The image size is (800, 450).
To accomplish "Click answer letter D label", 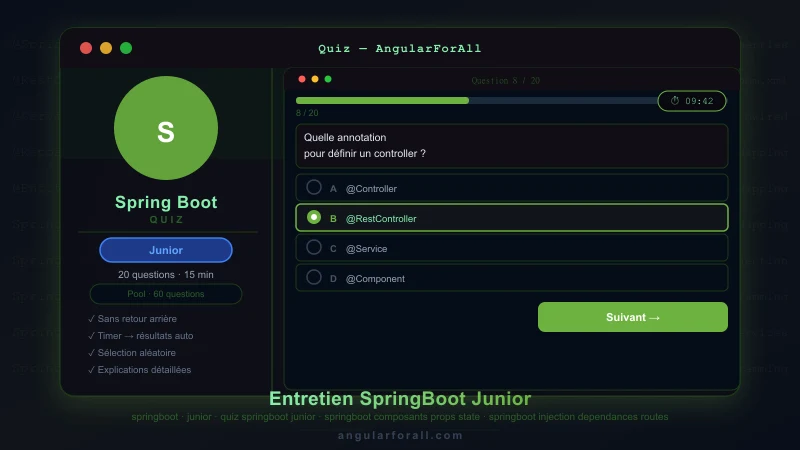I will tap(333, 279).
